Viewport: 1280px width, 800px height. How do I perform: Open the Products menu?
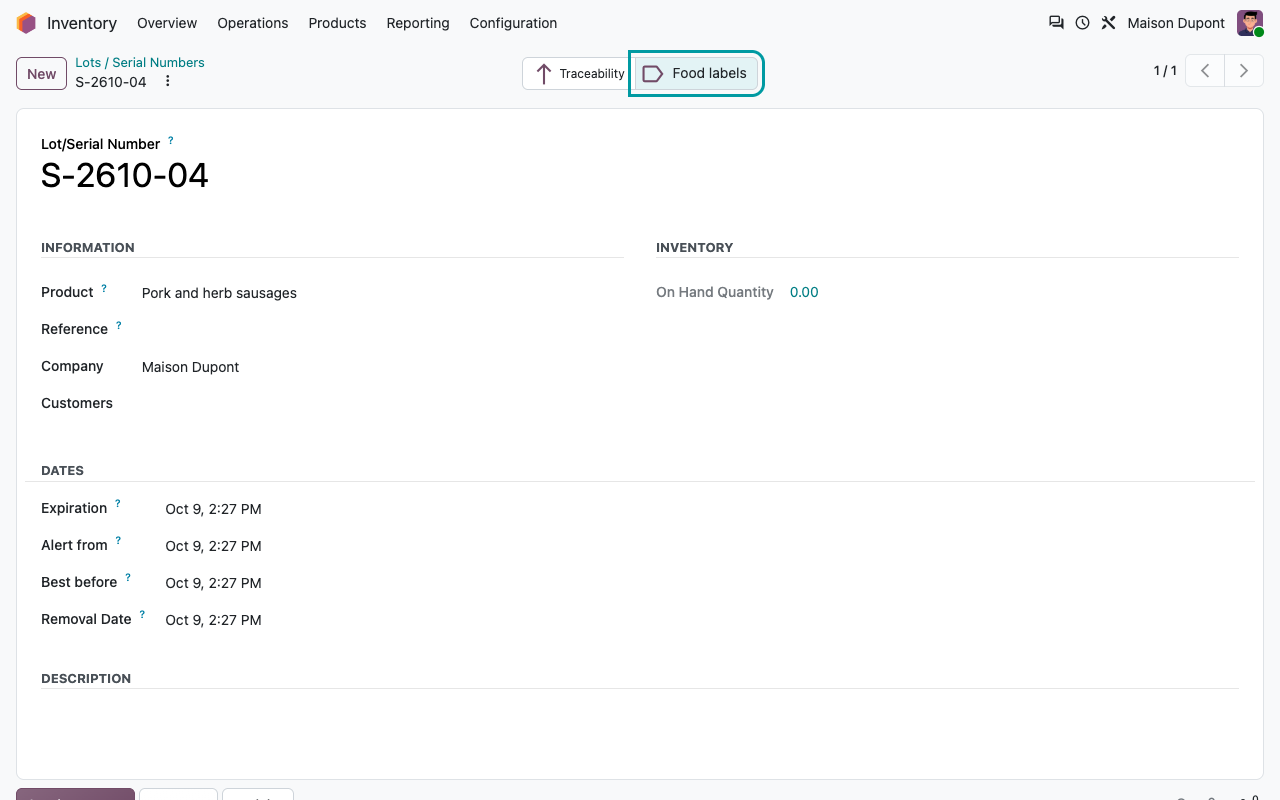click(x=337, y=23)
